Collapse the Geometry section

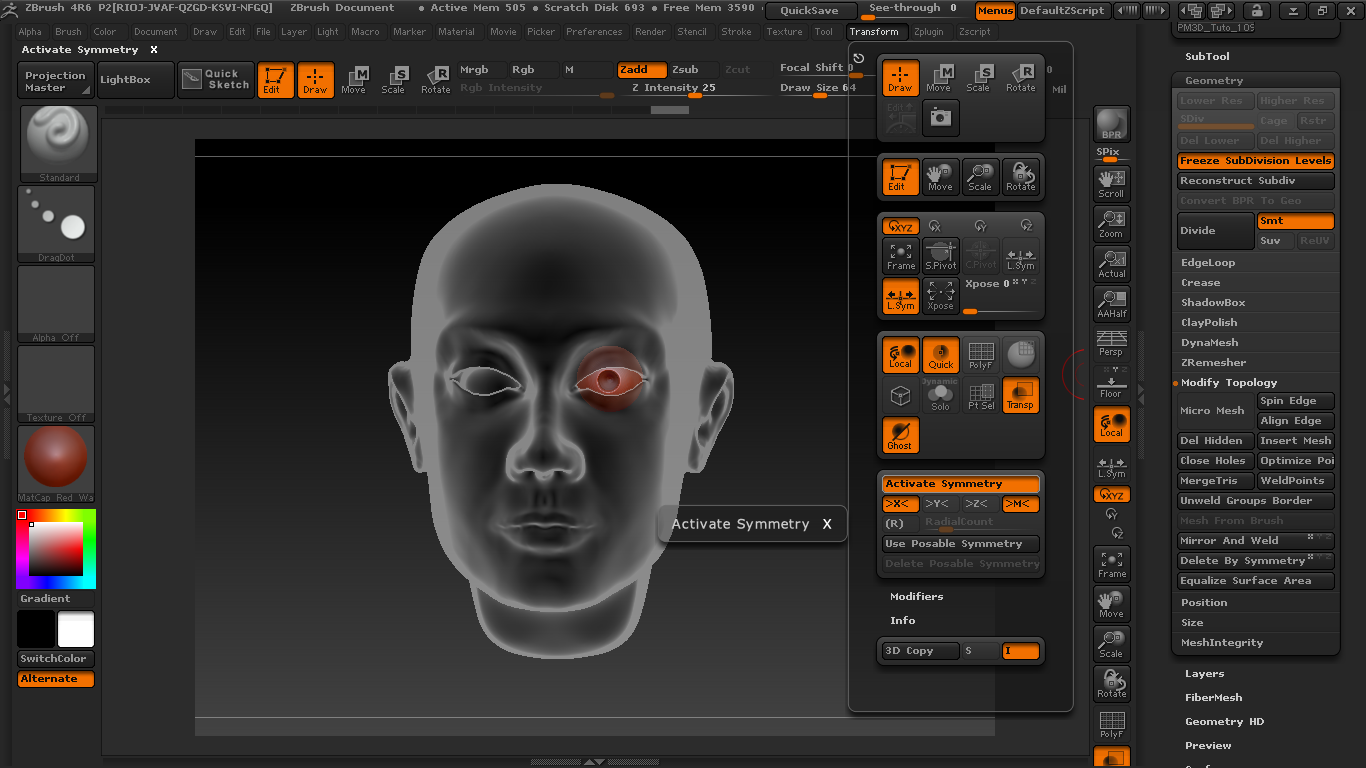[1214, 81]
